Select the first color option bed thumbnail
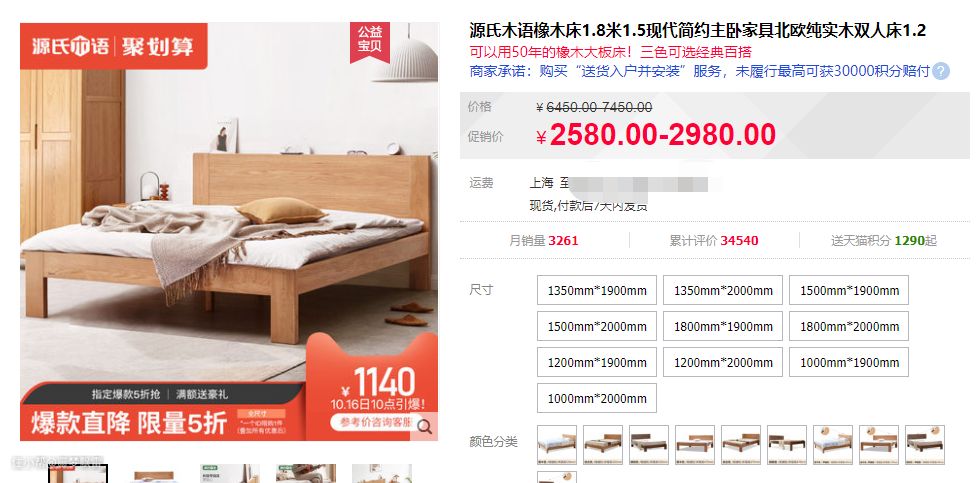This screenshot has height=483, width=978. point(556,445)
